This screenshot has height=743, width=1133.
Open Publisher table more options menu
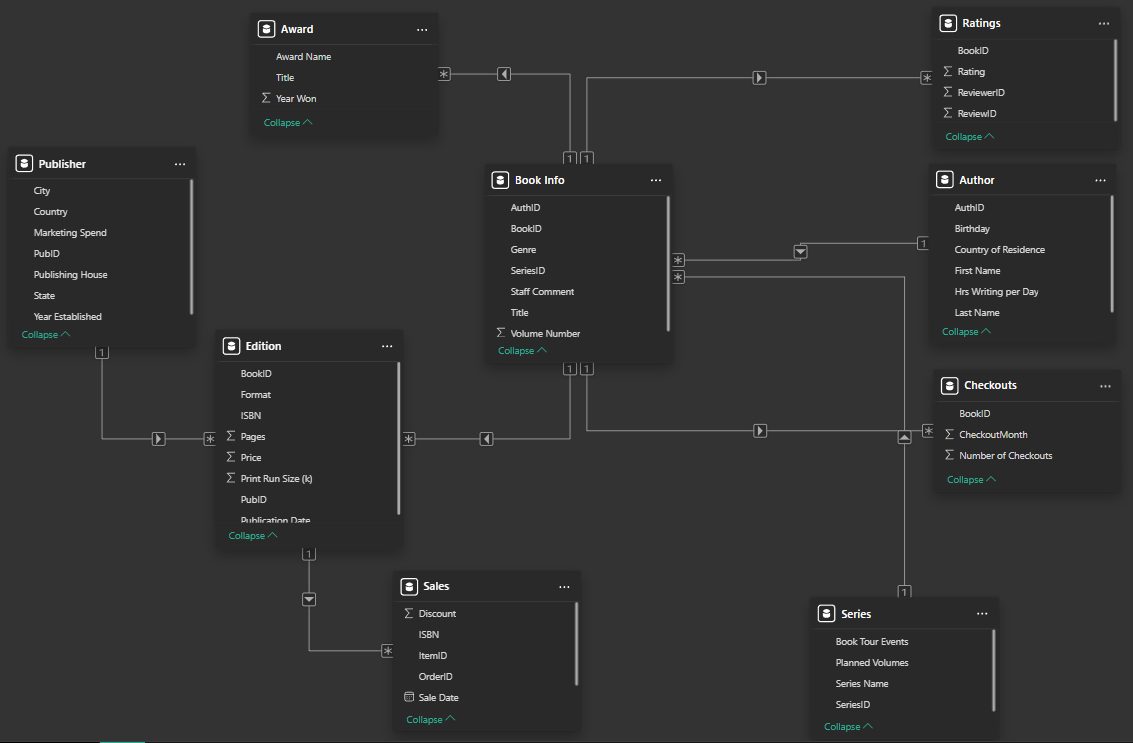180,164
